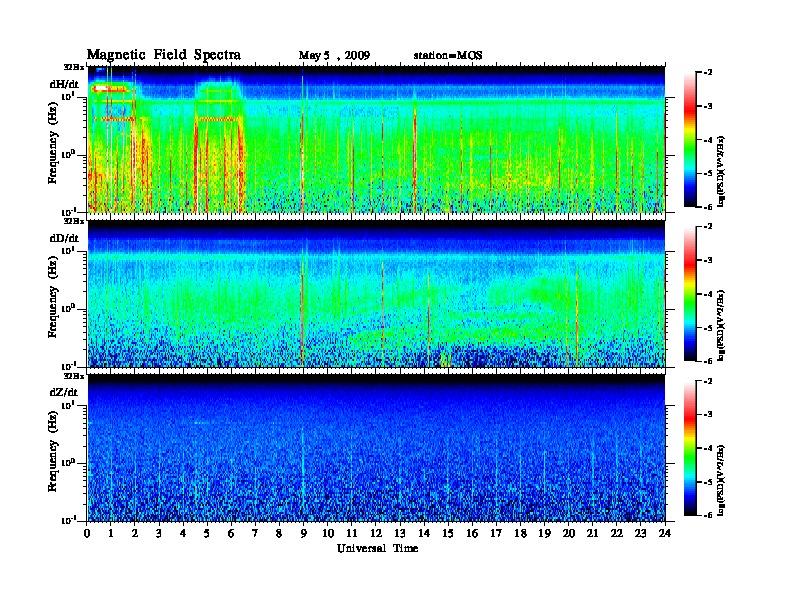Viewport: 792px width, 612px height.
Task: Click the dZ/dt panel color scale bar
Action: coord(689,448)
